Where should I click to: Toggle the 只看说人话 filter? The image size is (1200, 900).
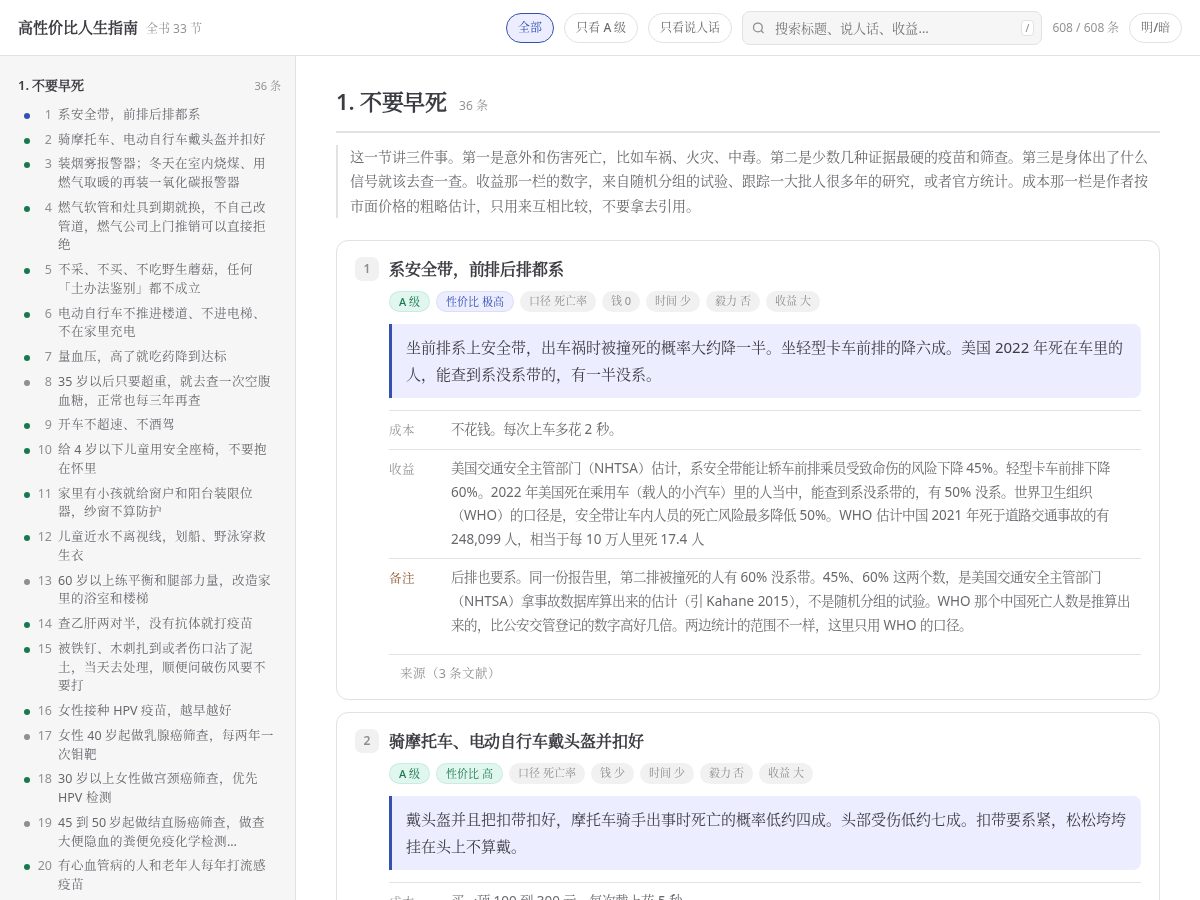tap(690, 28)
